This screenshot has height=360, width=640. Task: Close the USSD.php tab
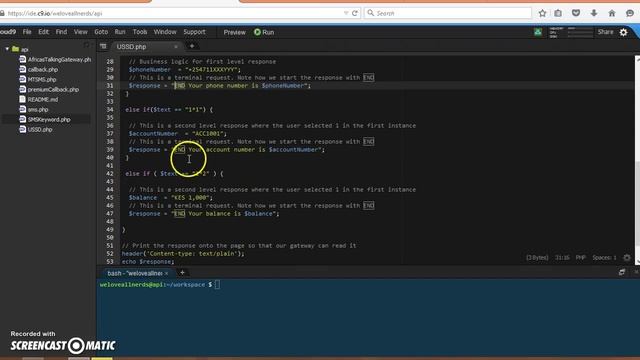tap(176, 47)
